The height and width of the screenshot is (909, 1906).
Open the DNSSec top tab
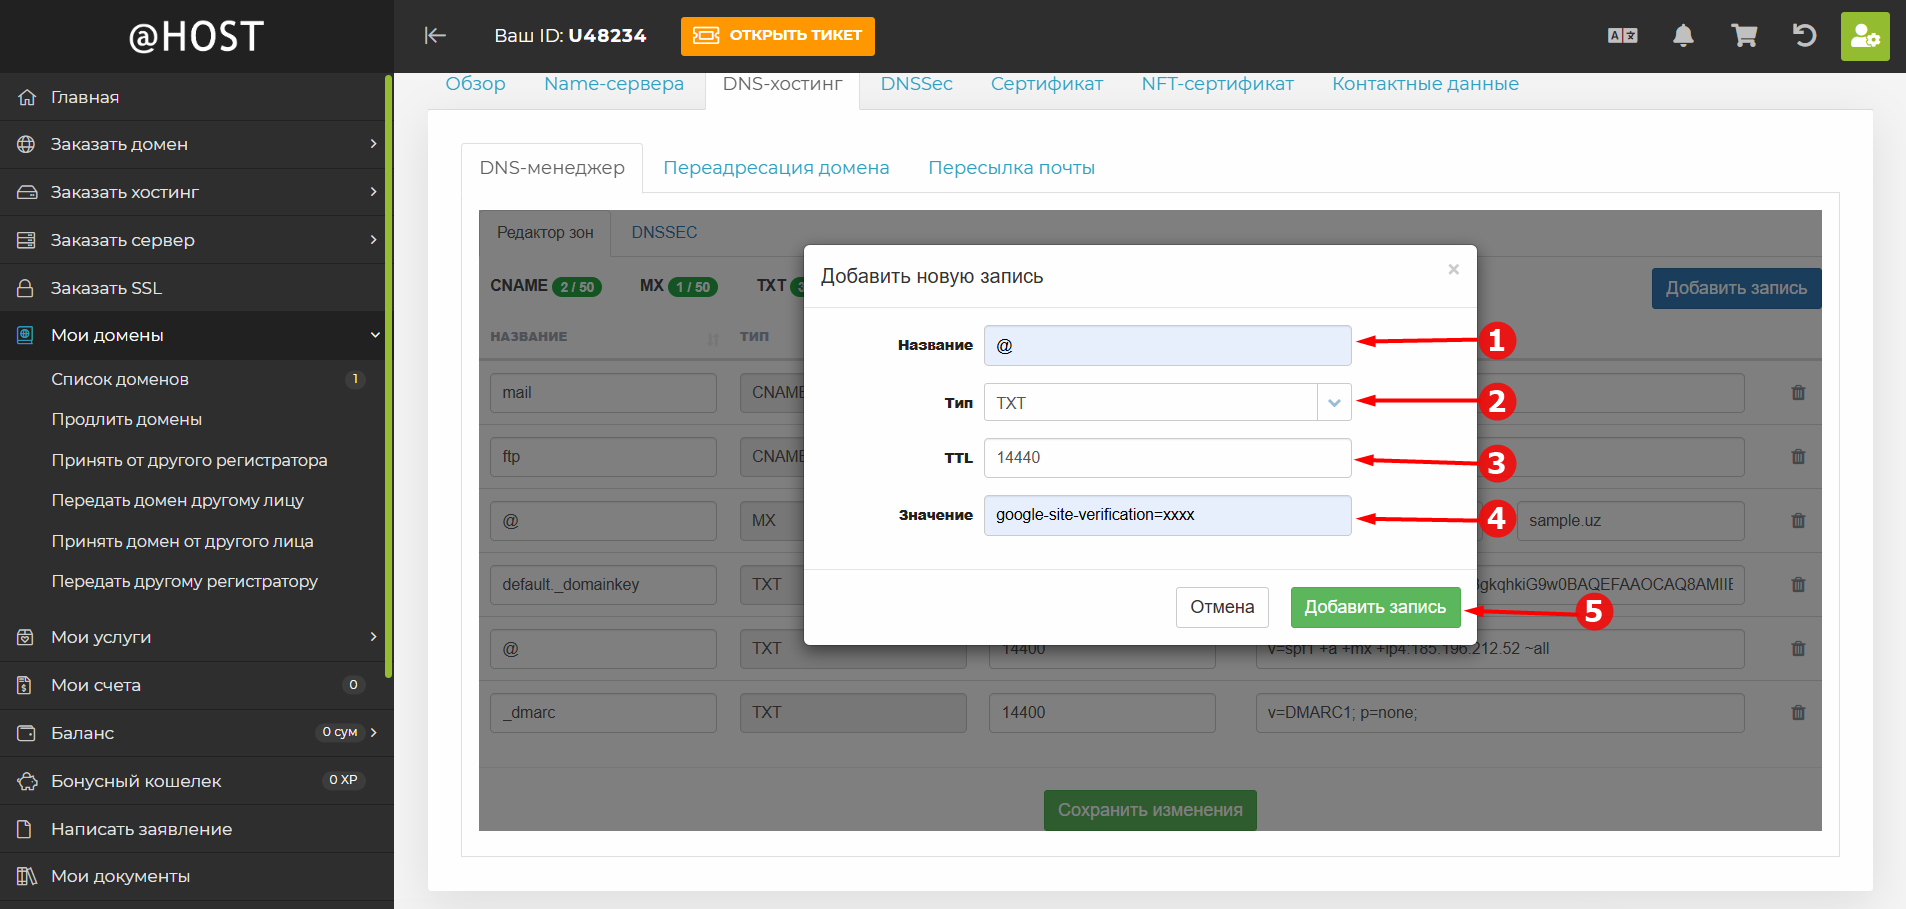point(916,84)
